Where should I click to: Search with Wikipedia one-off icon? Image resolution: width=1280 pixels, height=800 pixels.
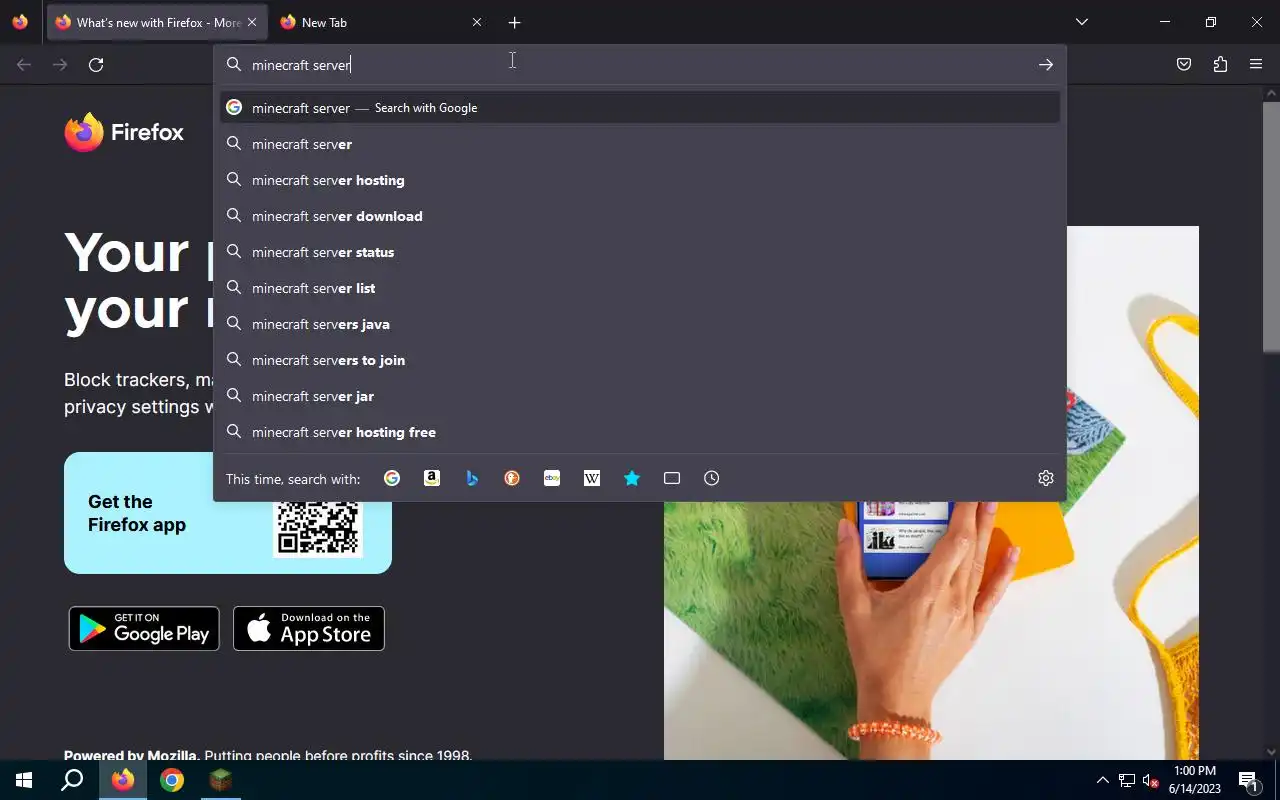pos(592,478)
